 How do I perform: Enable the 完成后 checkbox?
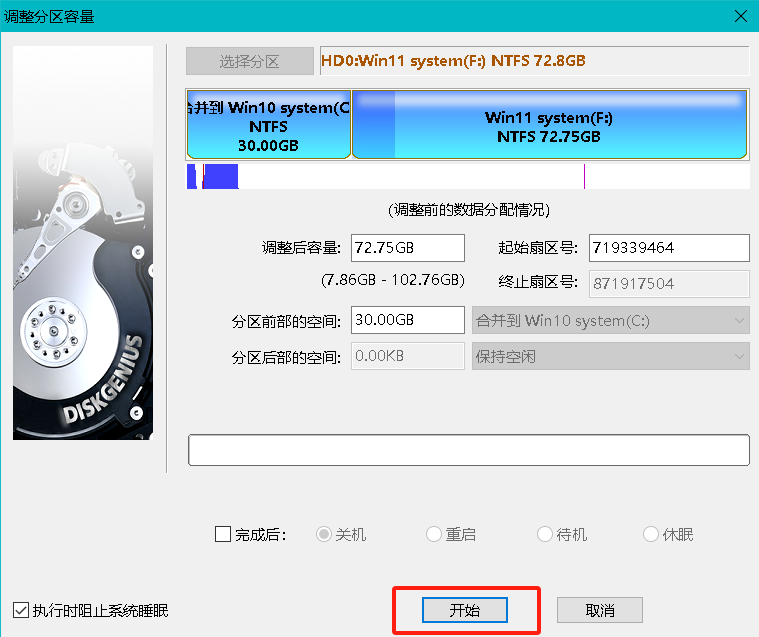pyautogui.click(x=223, y=534)
